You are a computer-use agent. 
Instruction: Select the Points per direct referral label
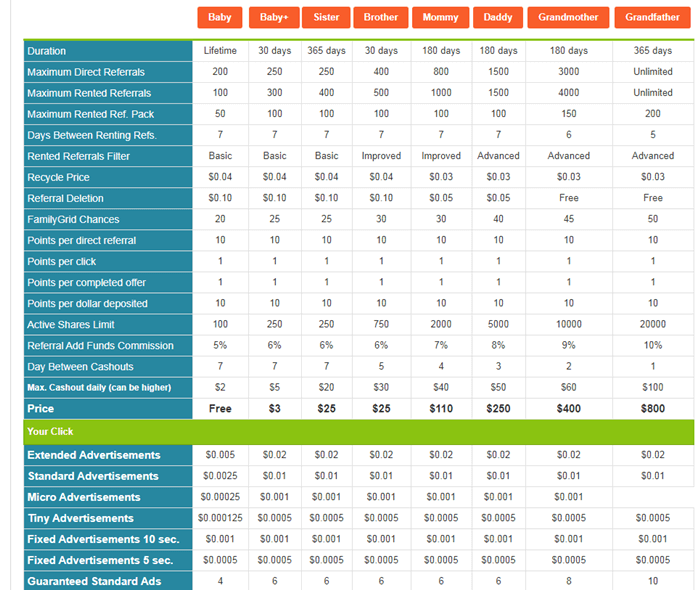(81, 241)
